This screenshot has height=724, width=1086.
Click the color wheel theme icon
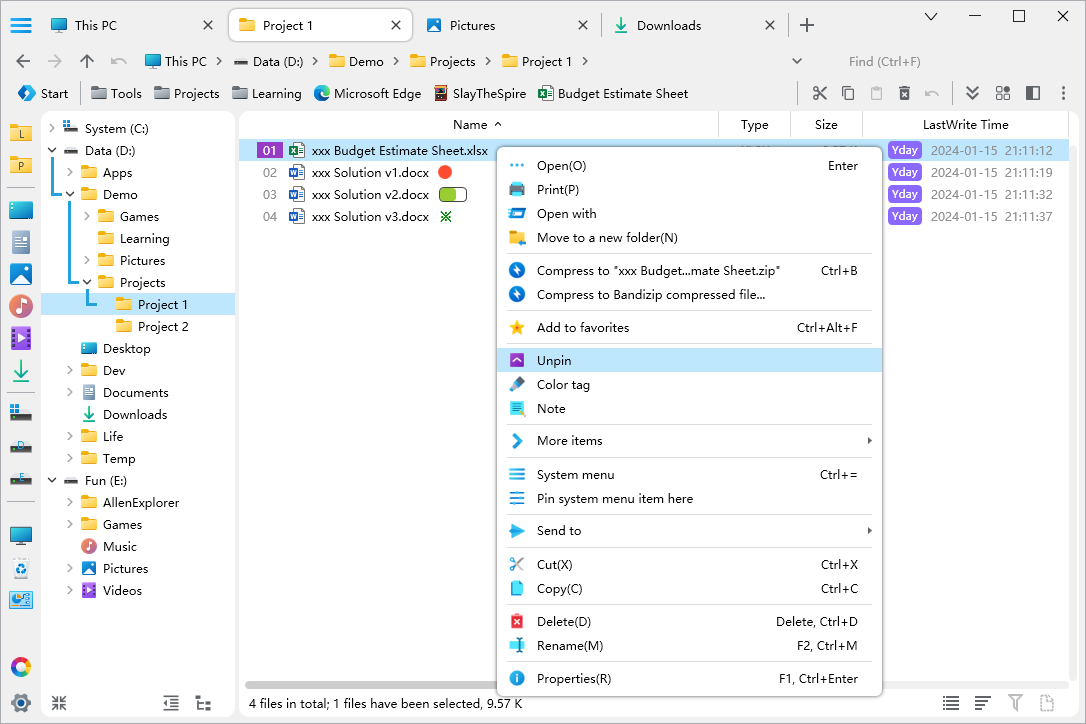[x=21, y=667]
